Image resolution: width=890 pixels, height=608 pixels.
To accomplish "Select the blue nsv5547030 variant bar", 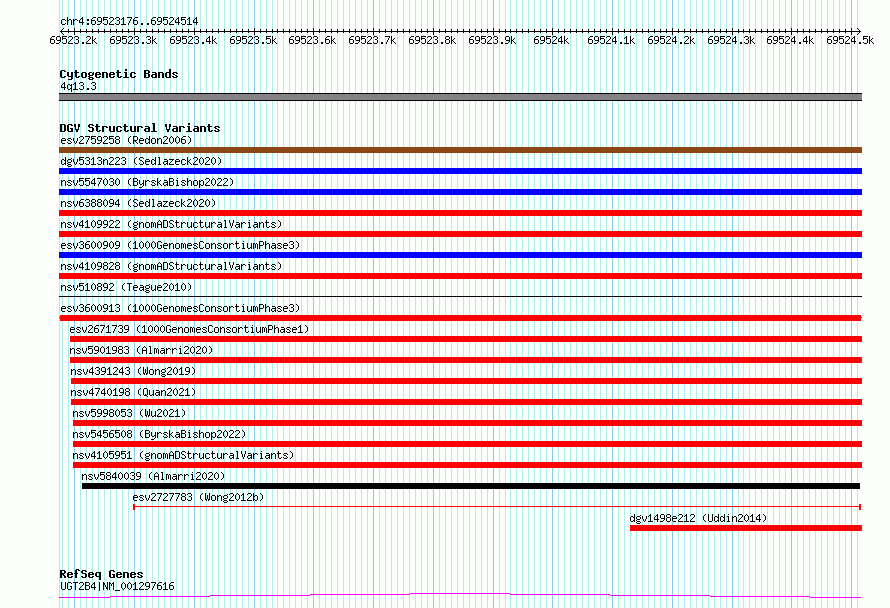I will pyautogui.click(x=460, y=192).
